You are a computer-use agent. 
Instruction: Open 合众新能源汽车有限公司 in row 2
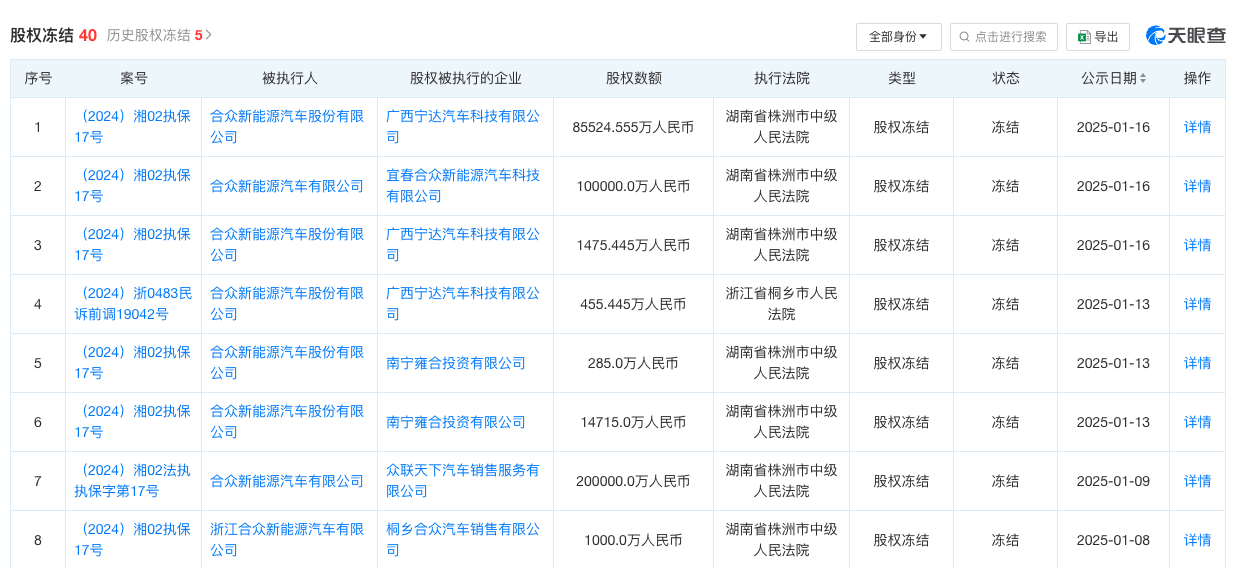[287, 186]
